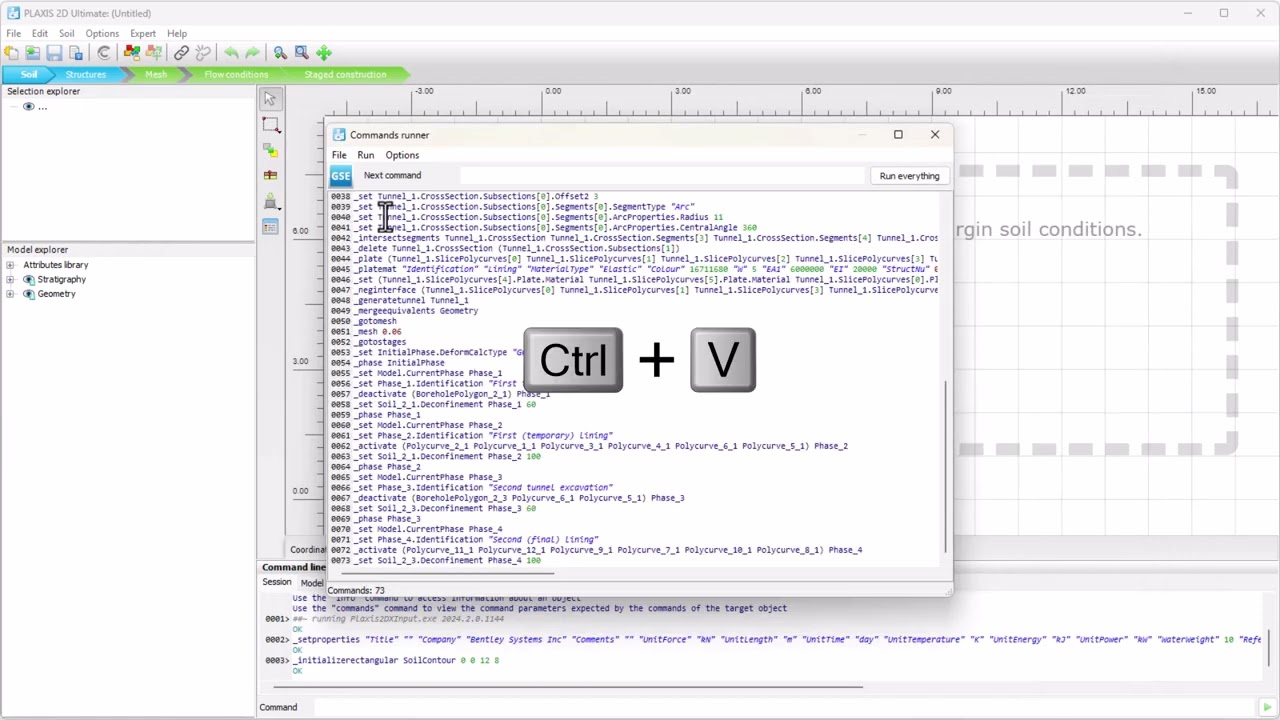
Task: Click the Reset 'C' toolbar icon
Action: pyautogui.click(x=103, y=53)
